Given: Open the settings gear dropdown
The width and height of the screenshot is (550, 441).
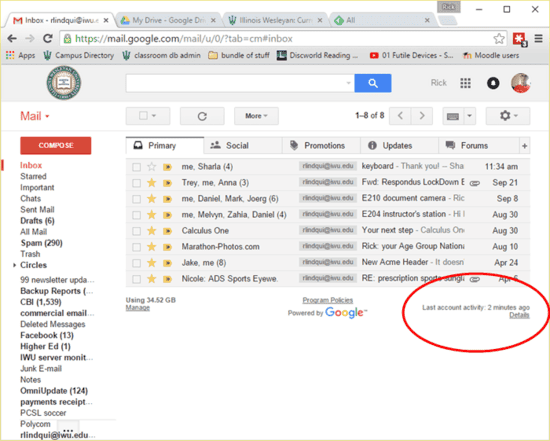Looking at the screenshot, I should point(508,116).
